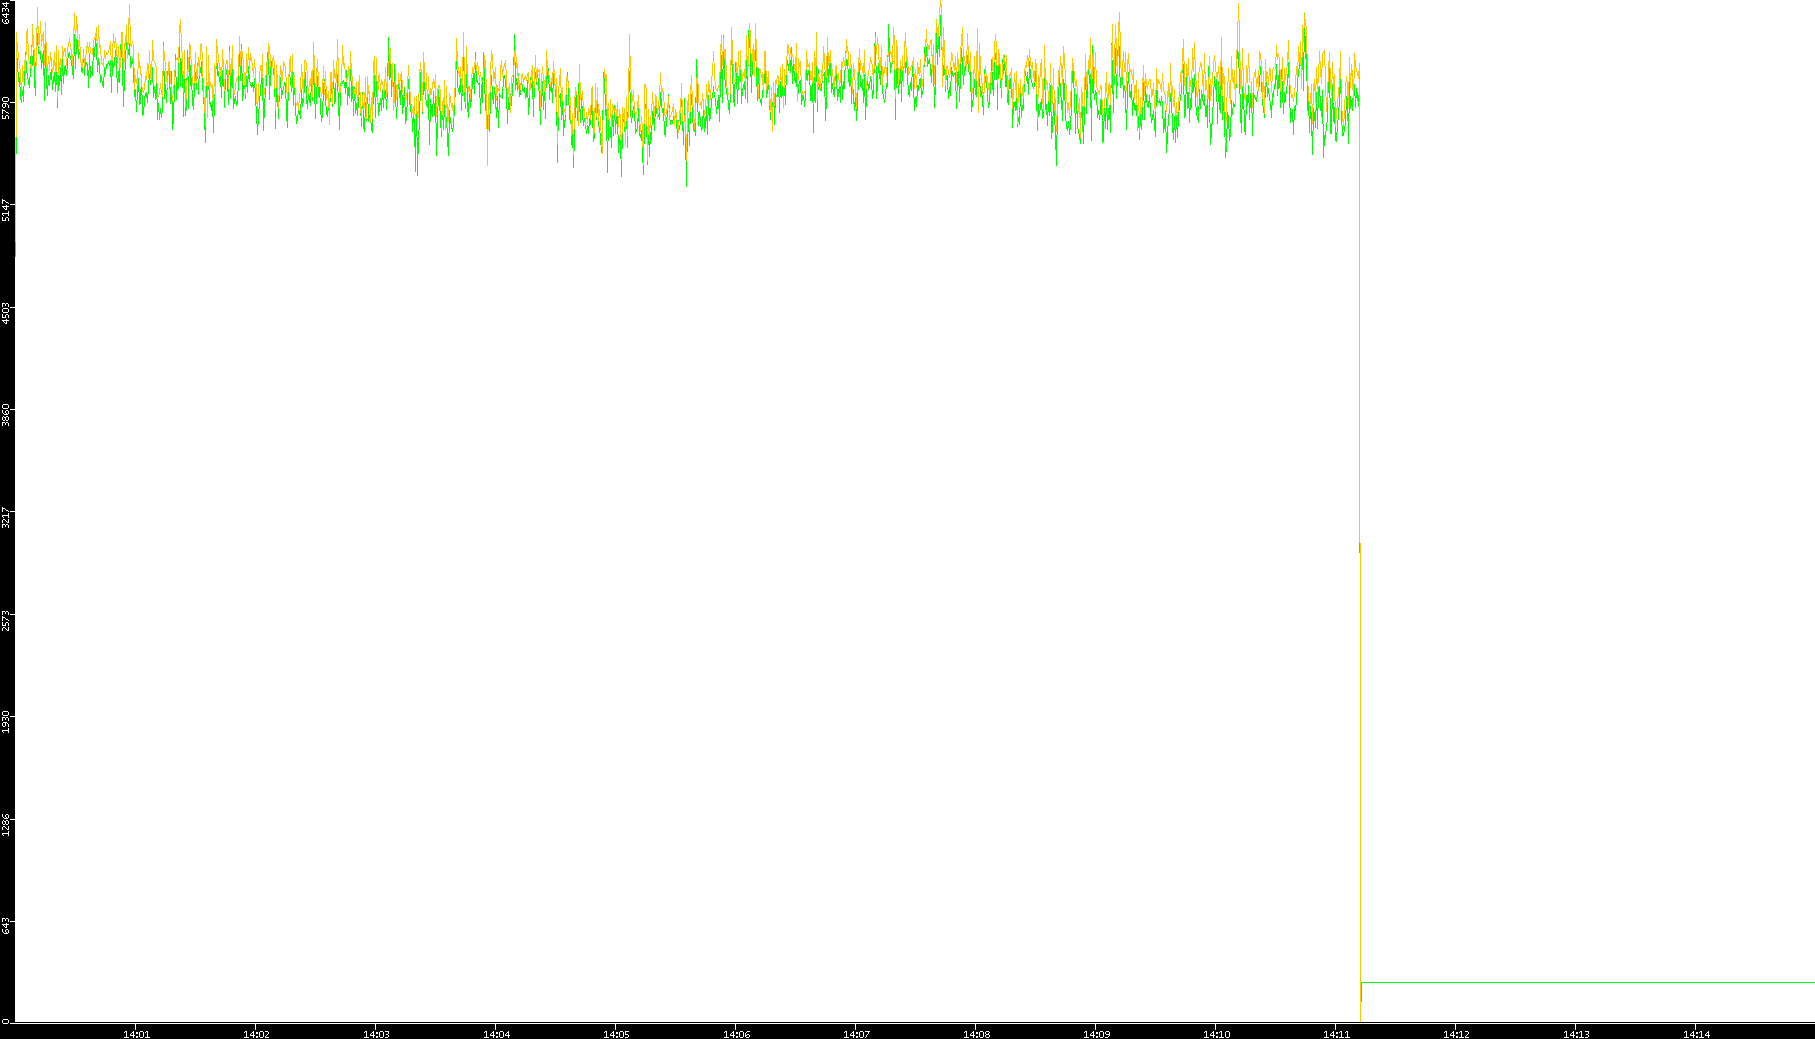The width and height of the screenshot is (1815, 1039).
Task: Select the 14:03 tick on time axis
Action: coord(376,1033)
